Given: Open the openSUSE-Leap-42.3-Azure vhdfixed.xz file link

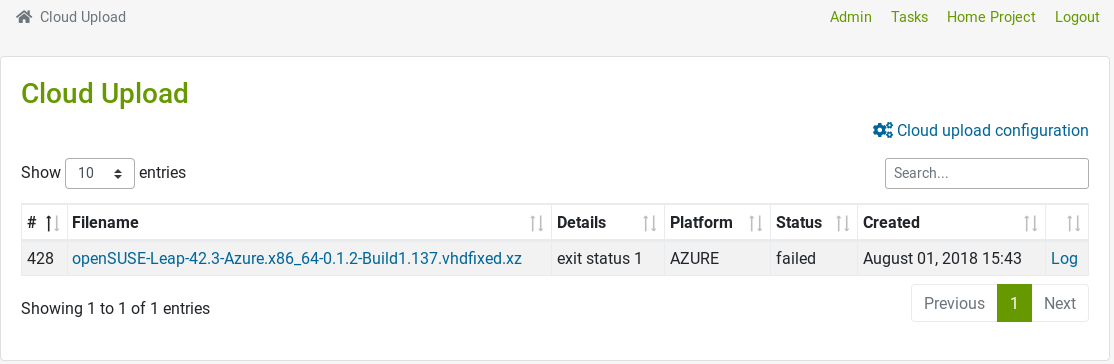Looking at the screenshot, I should 297,259.
